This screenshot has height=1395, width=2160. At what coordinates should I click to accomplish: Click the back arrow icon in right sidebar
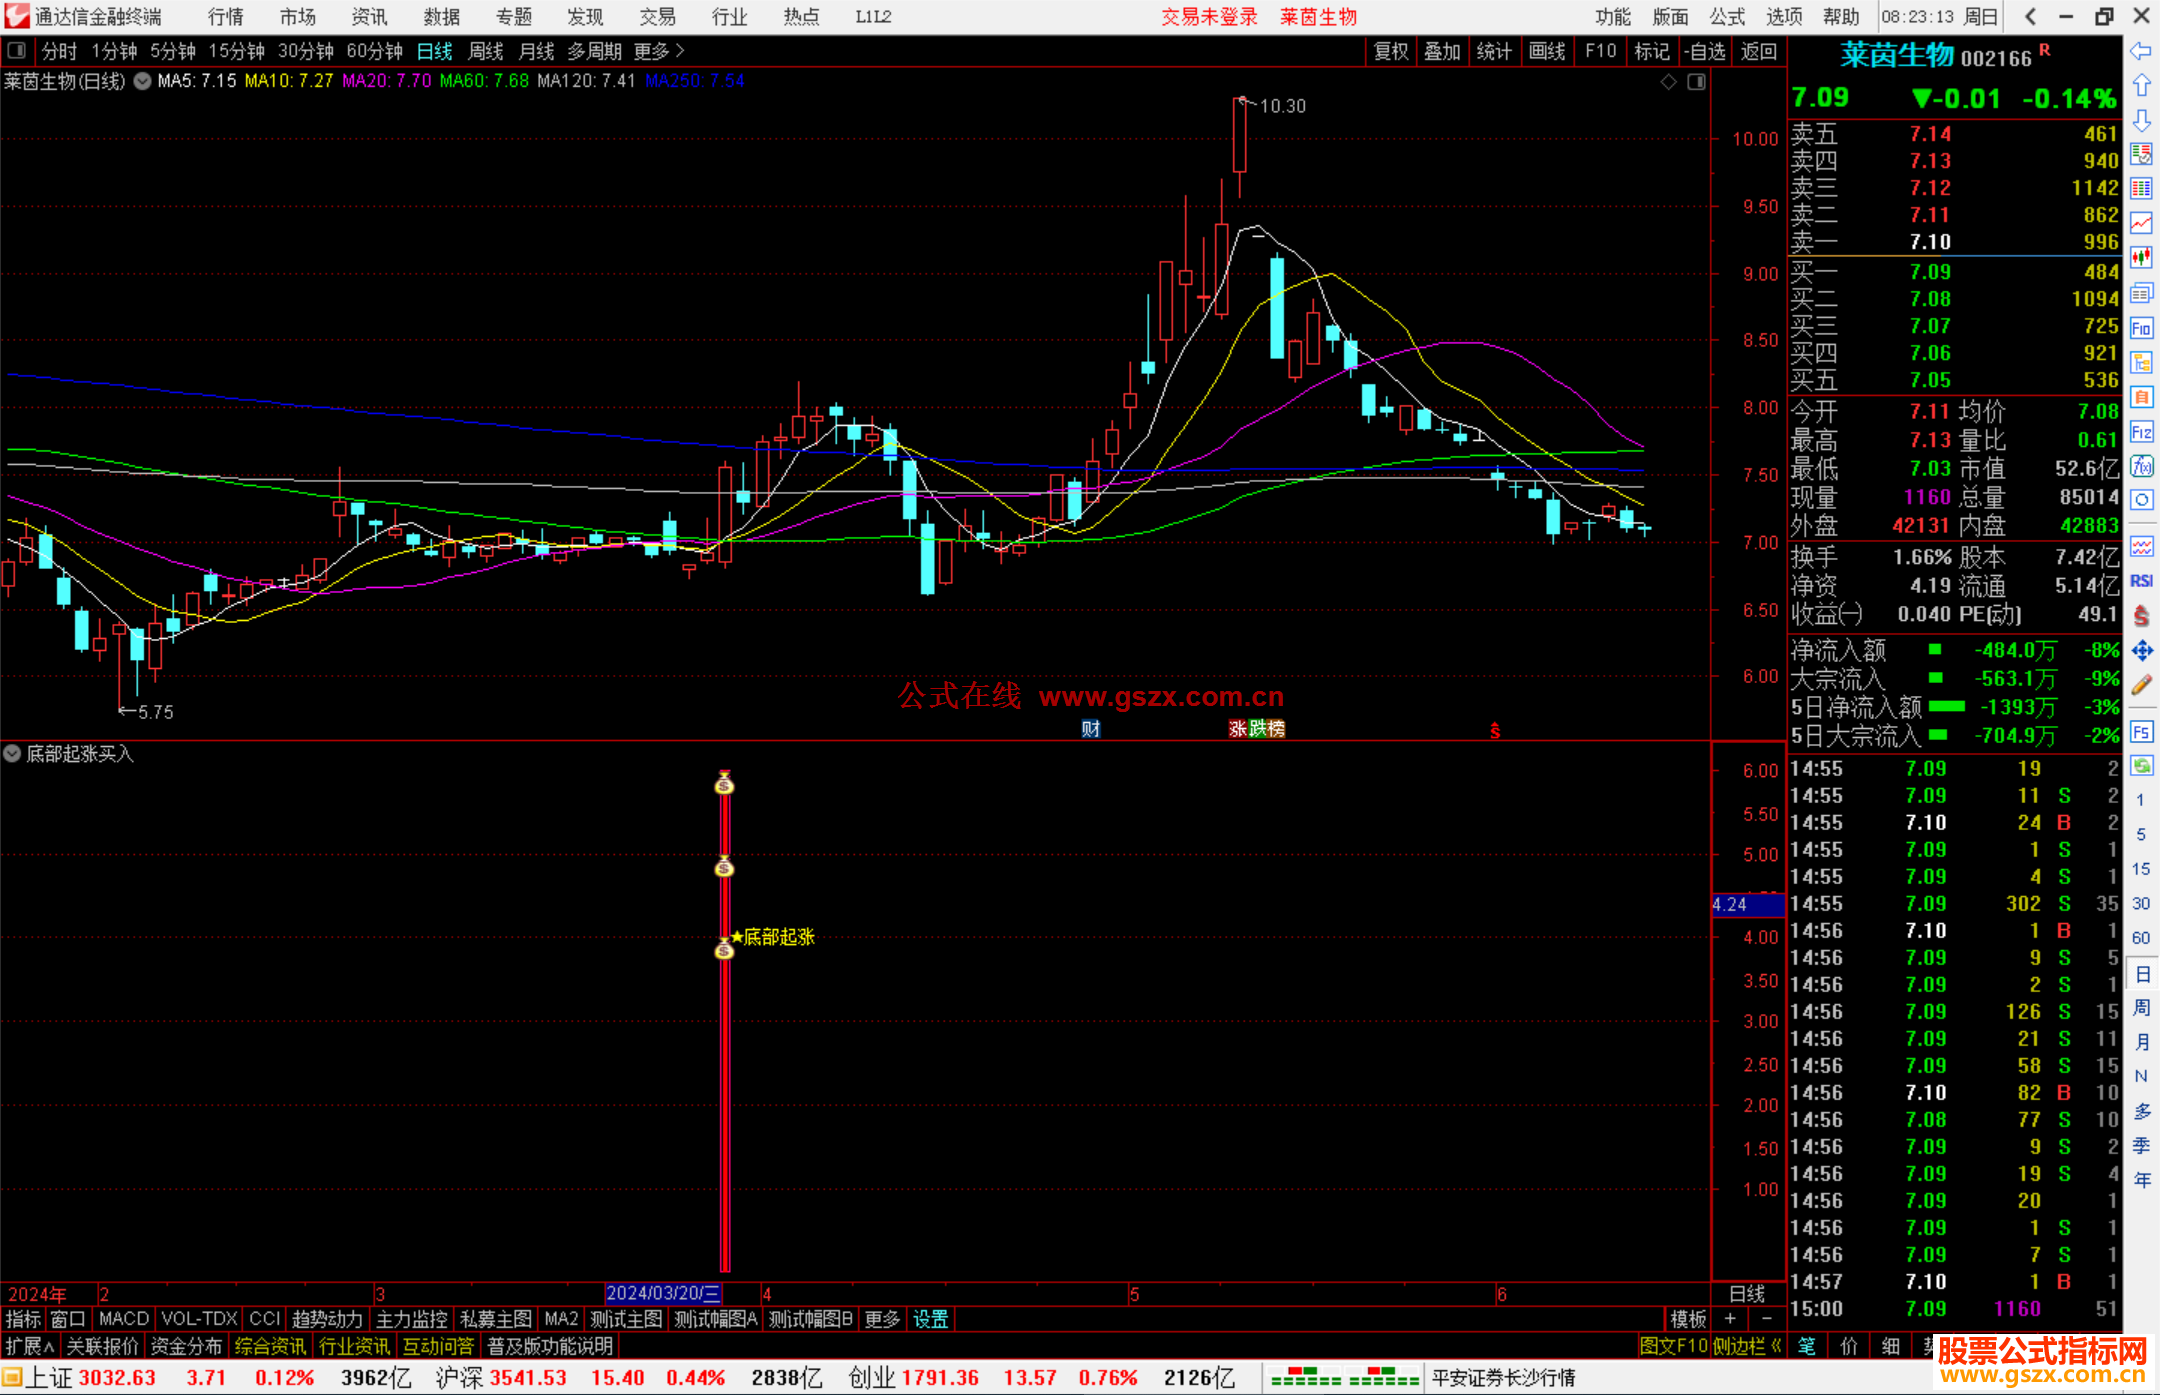coord(2141,51)
